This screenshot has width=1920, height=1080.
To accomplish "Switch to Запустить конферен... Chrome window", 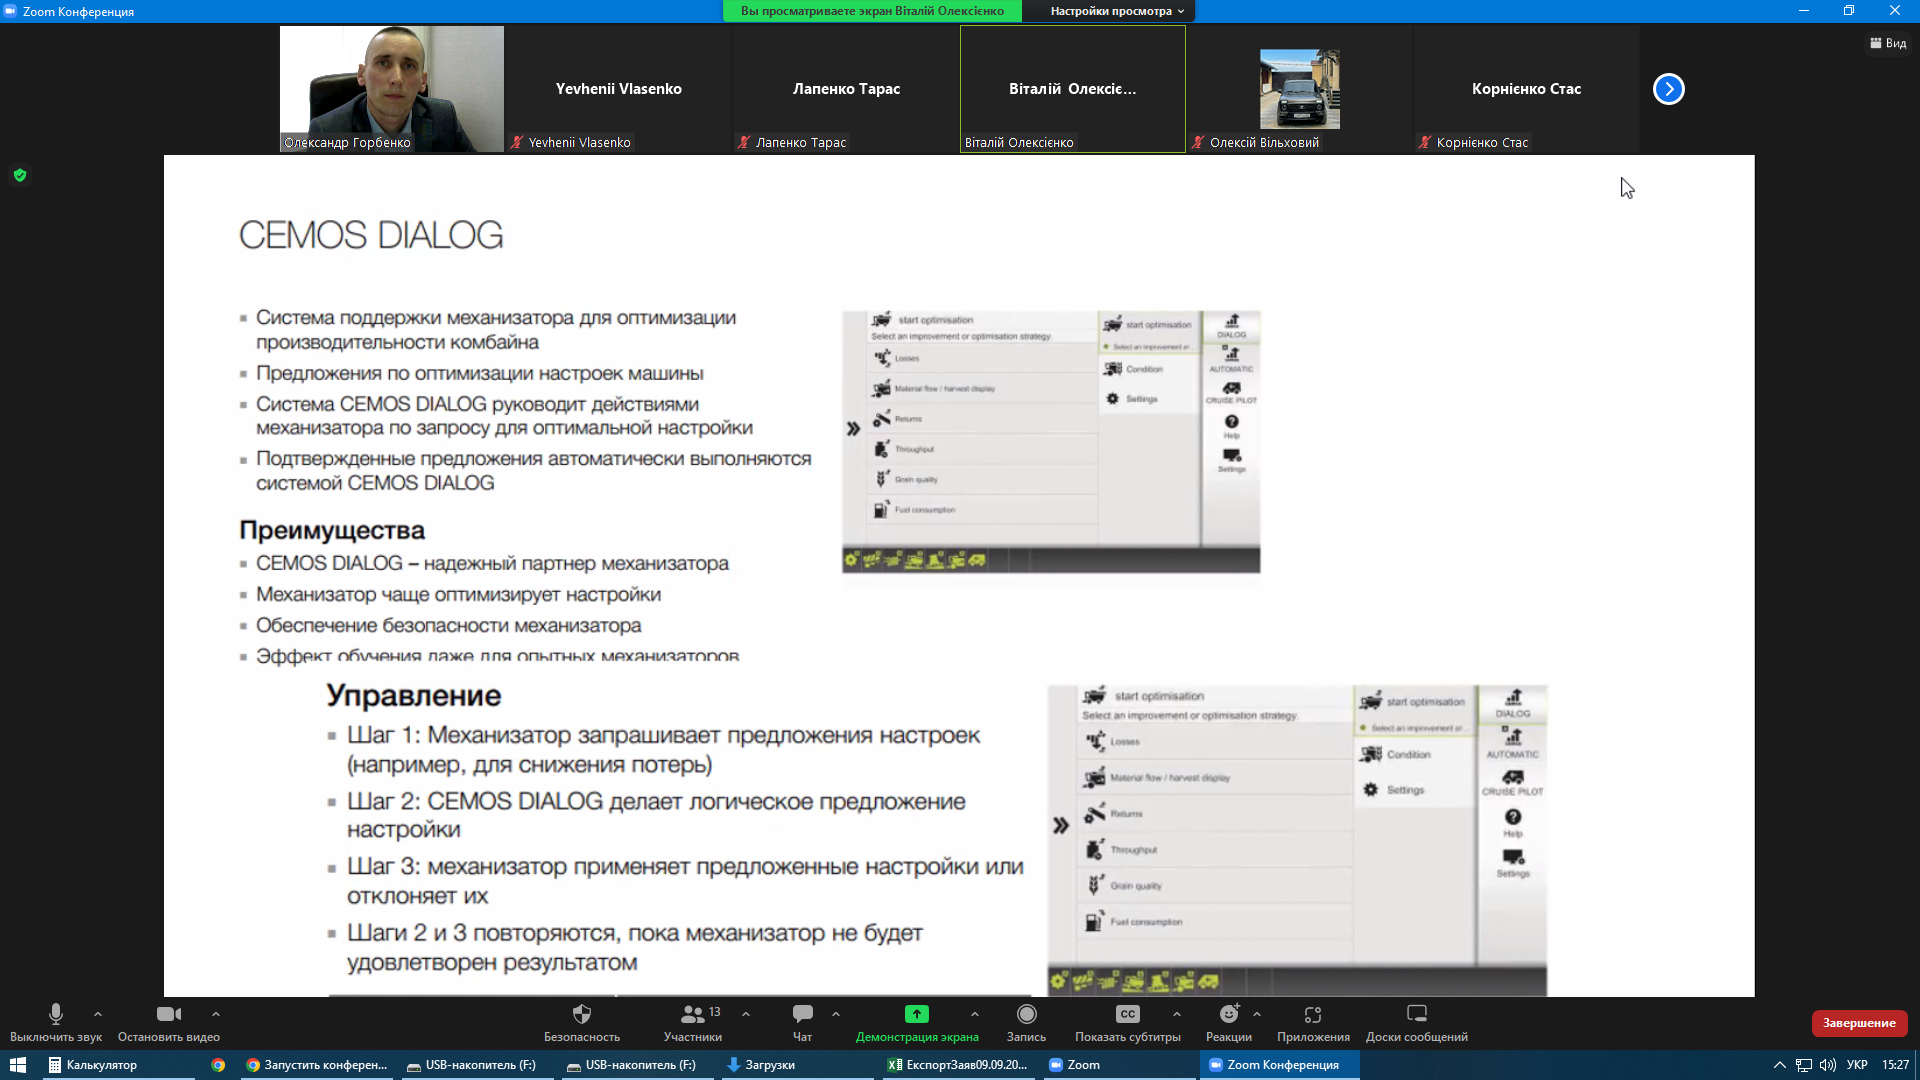I will pos(317,1065).
